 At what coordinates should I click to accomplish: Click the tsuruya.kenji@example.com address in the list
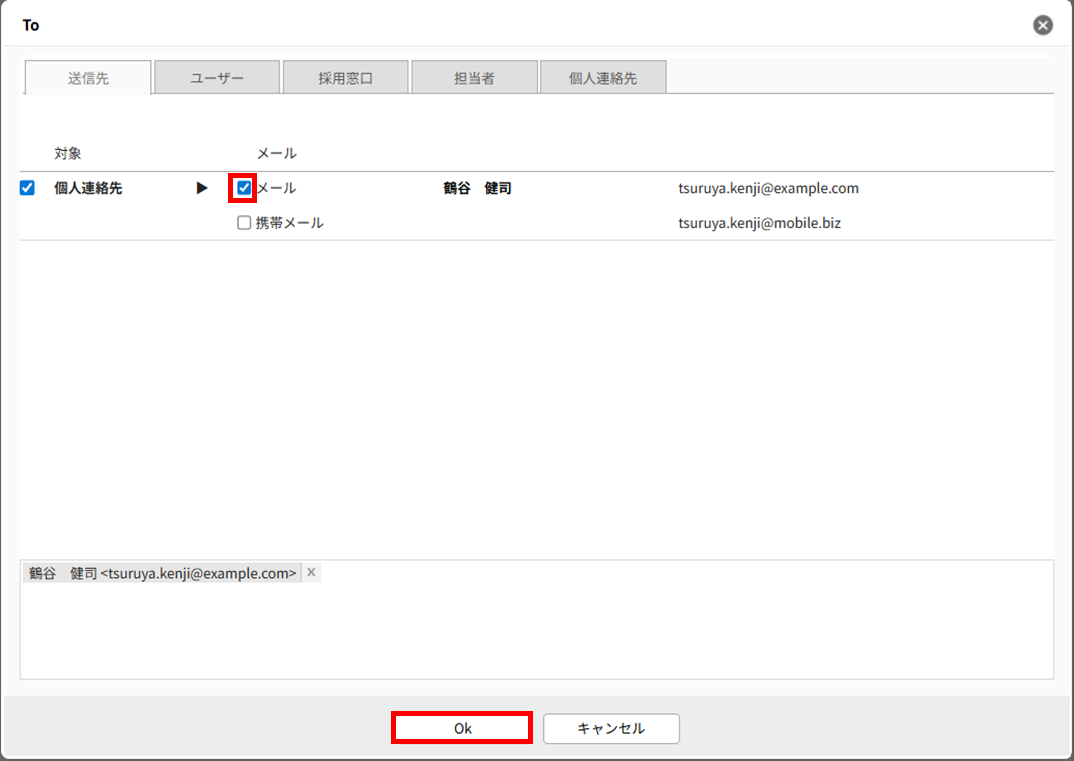point(767,188)
